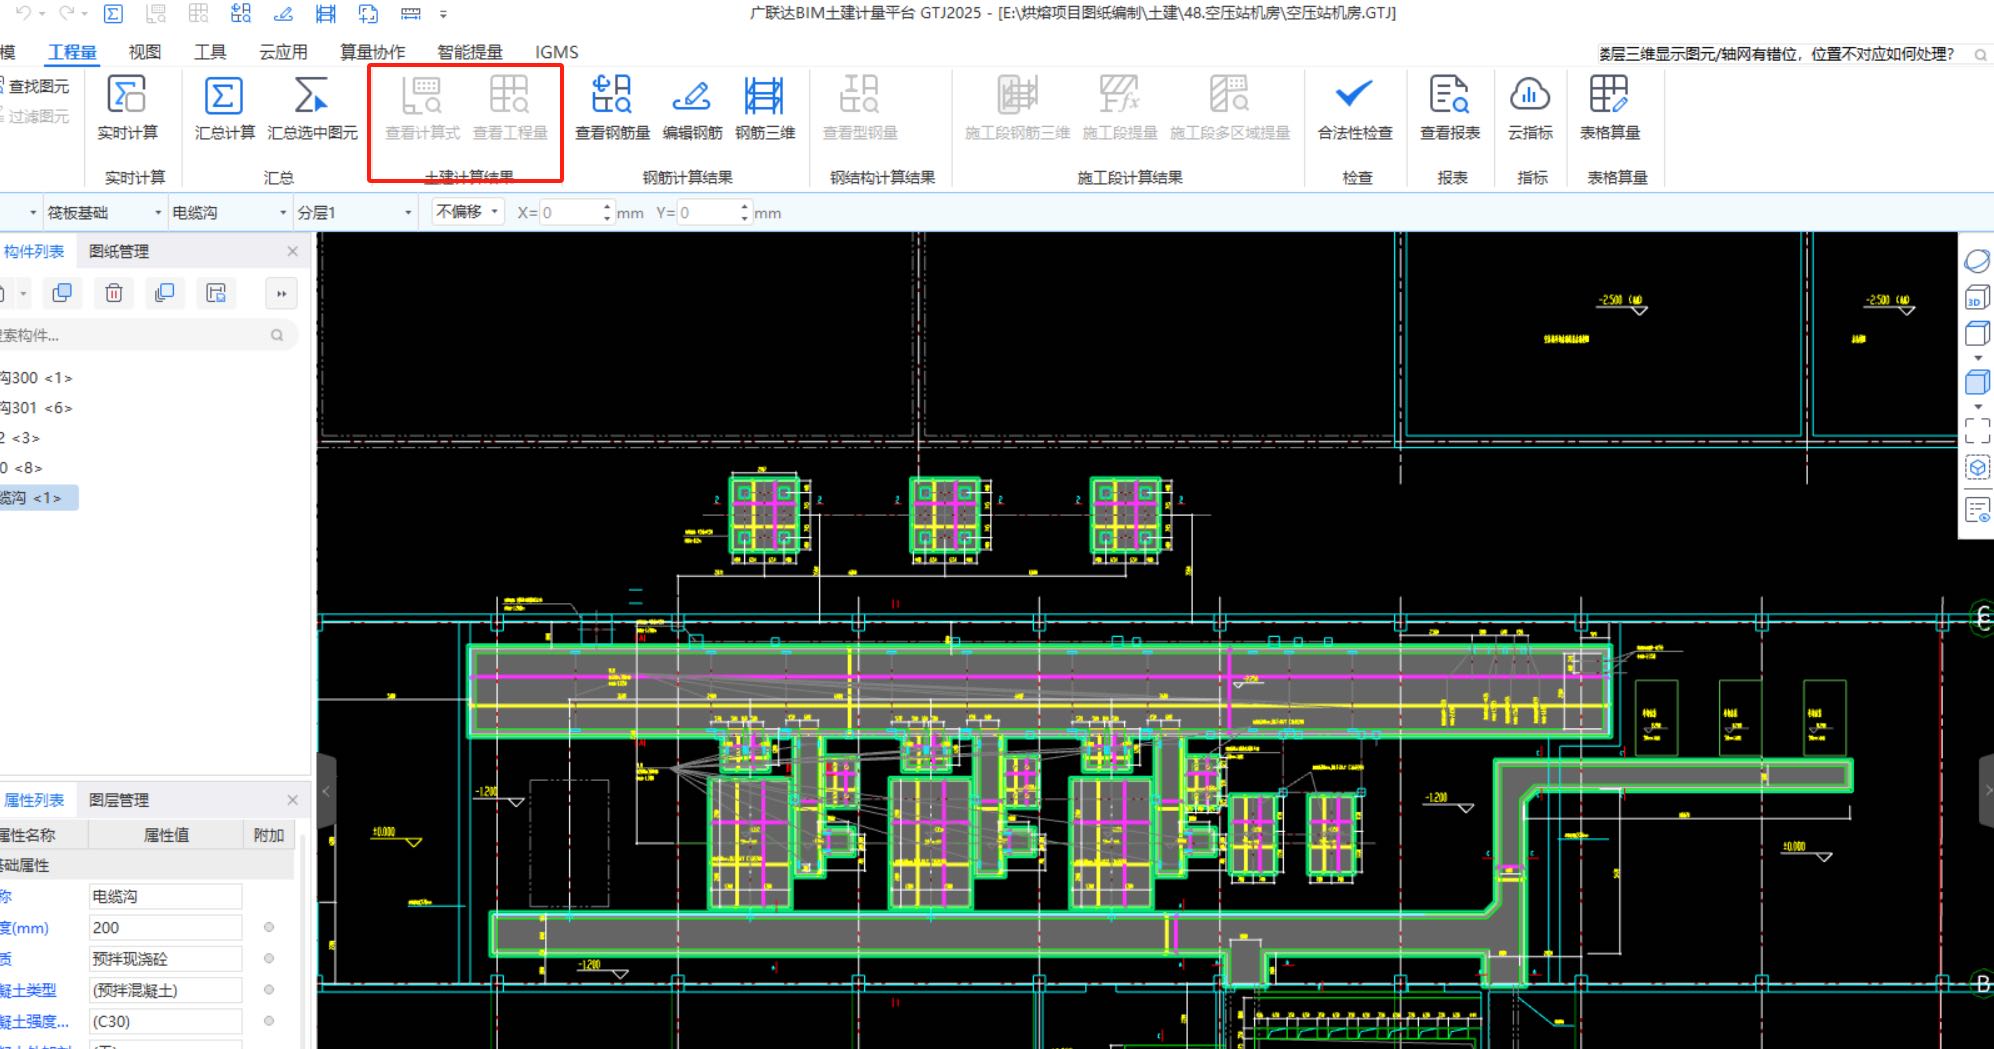Switch to the 工程量 ribbon tab

click(72, 52)
